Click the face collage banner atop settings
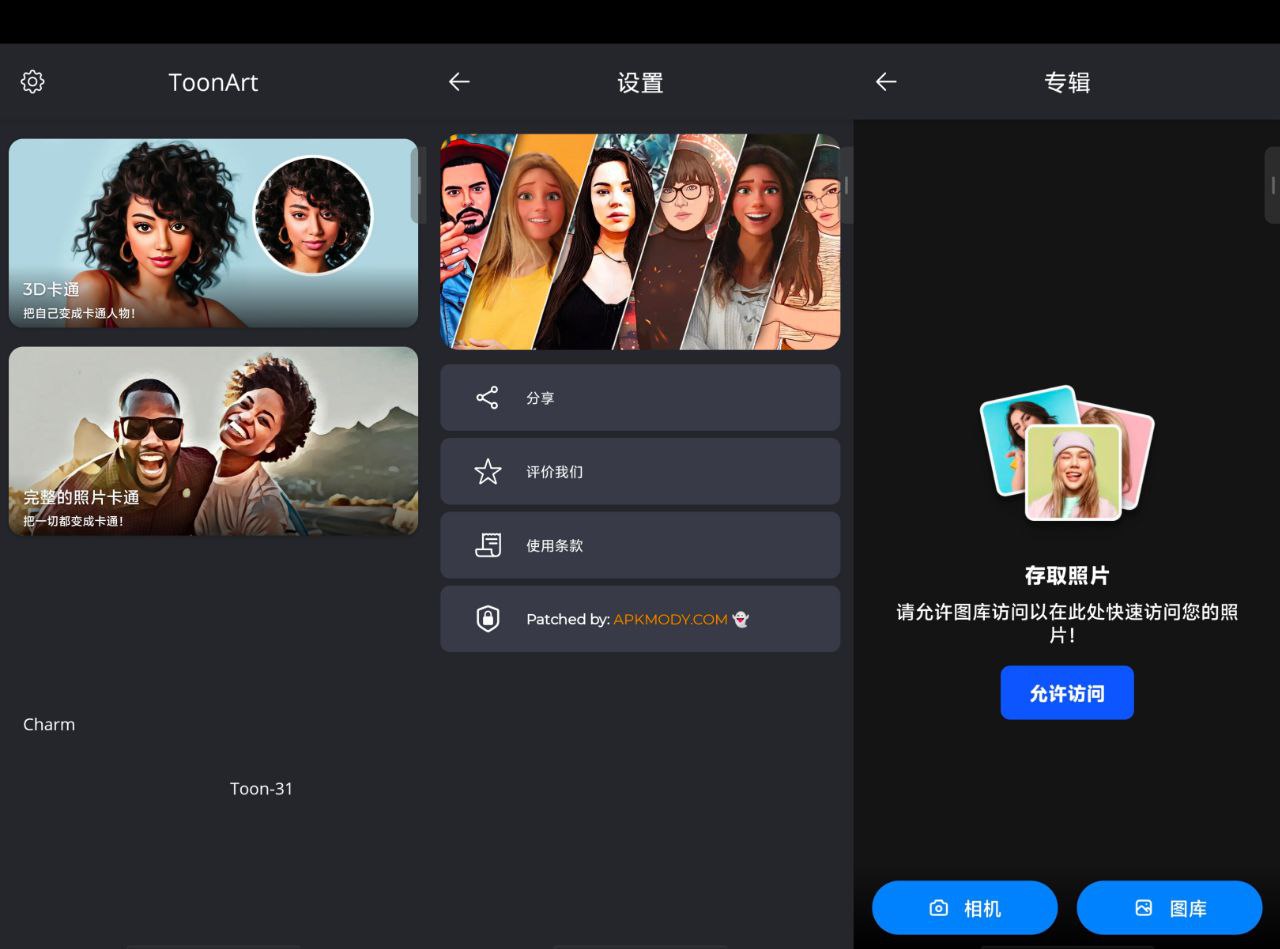The height and width of the screenshot is (949, 1280). tap(640, 241)
